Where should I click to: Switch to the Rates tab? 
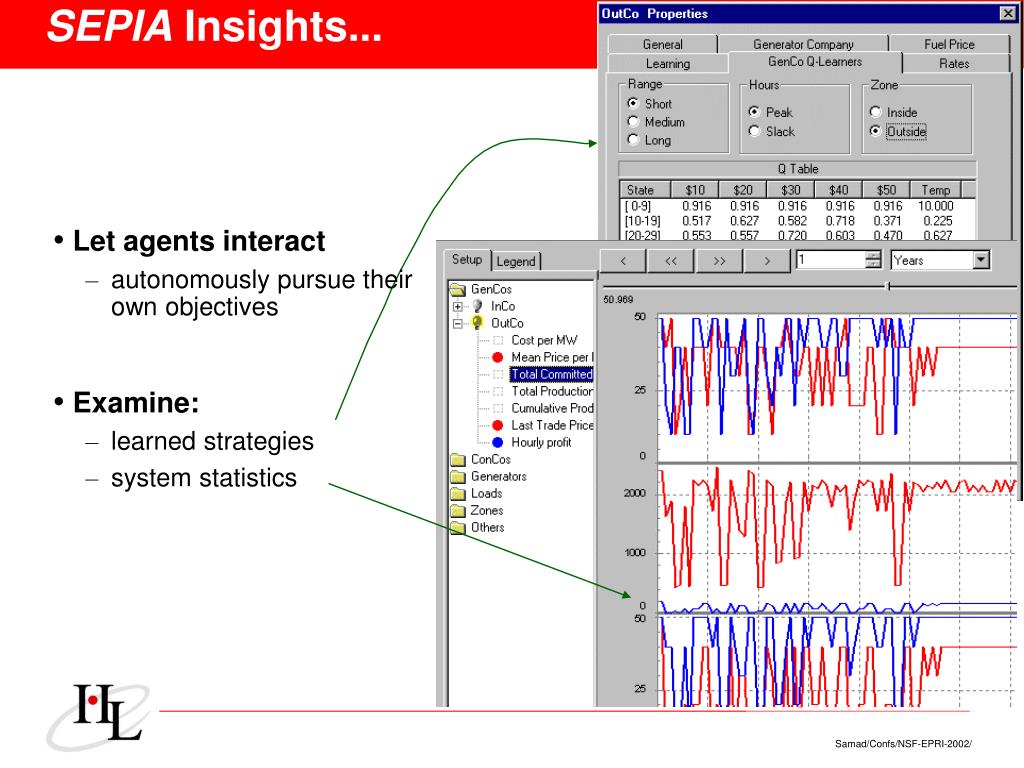coord(954,63)
